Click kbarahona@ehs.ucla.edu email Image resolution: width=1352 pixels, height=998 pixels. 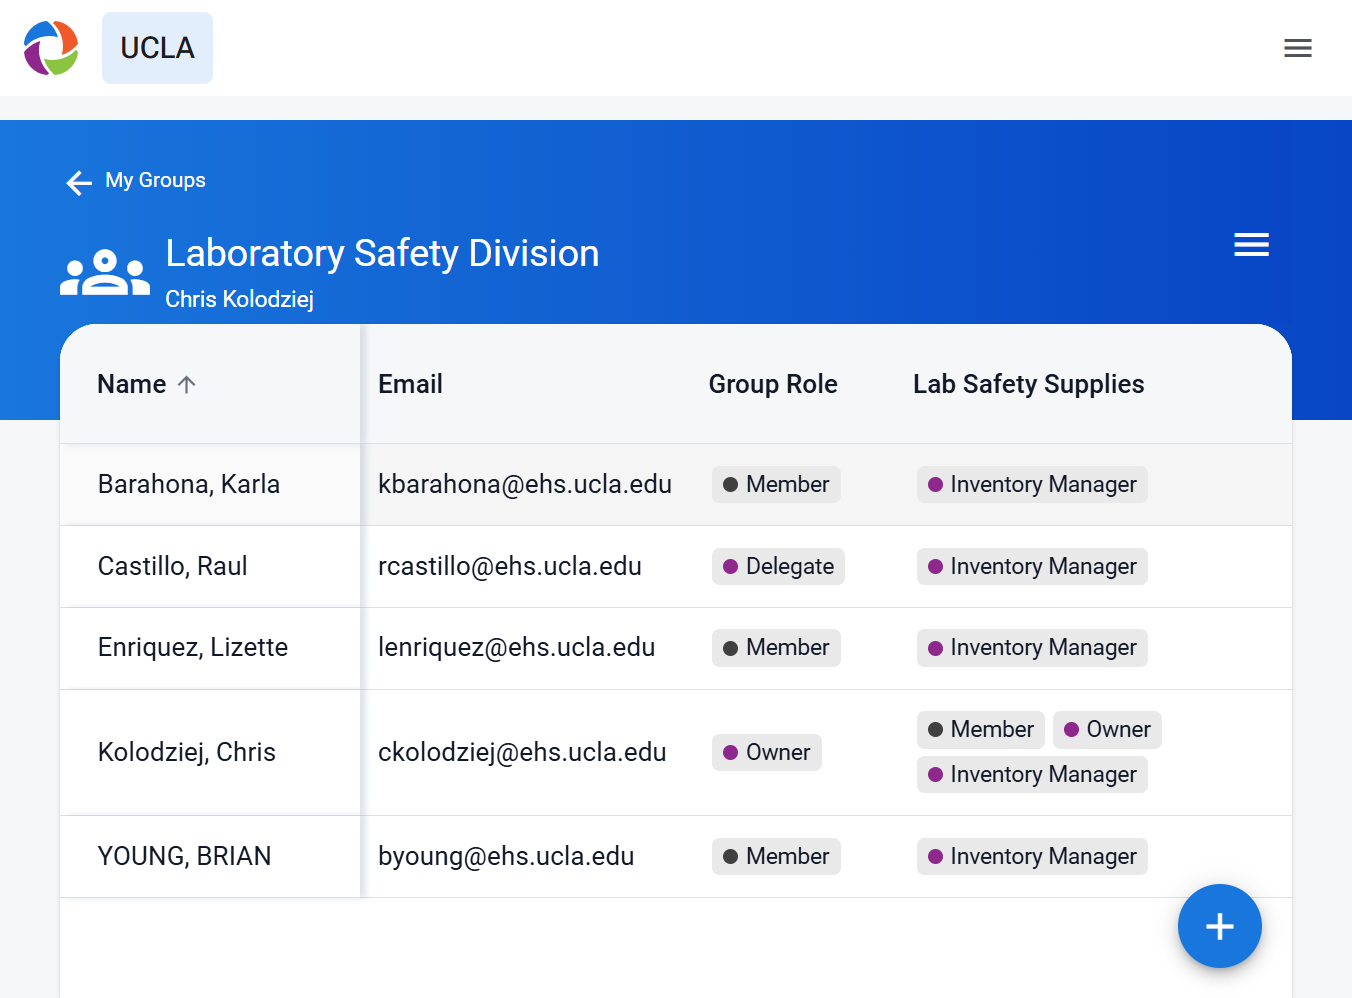coord(525,484)
